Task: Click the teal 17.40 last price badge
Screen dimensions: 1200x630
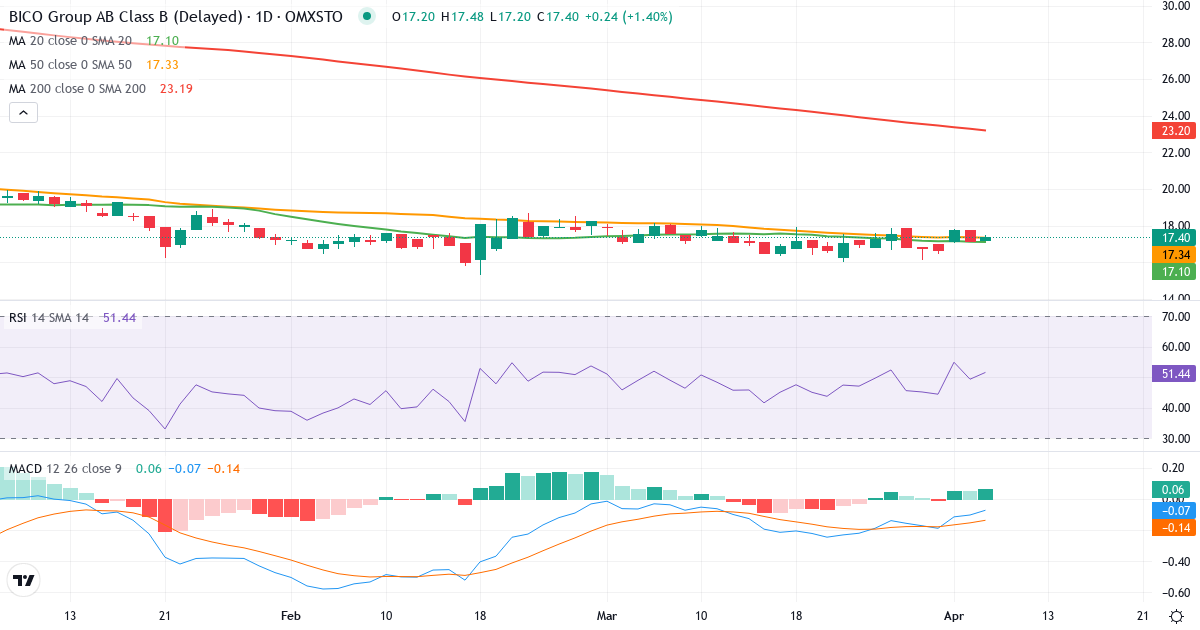Action: (x=1172, y=238)
